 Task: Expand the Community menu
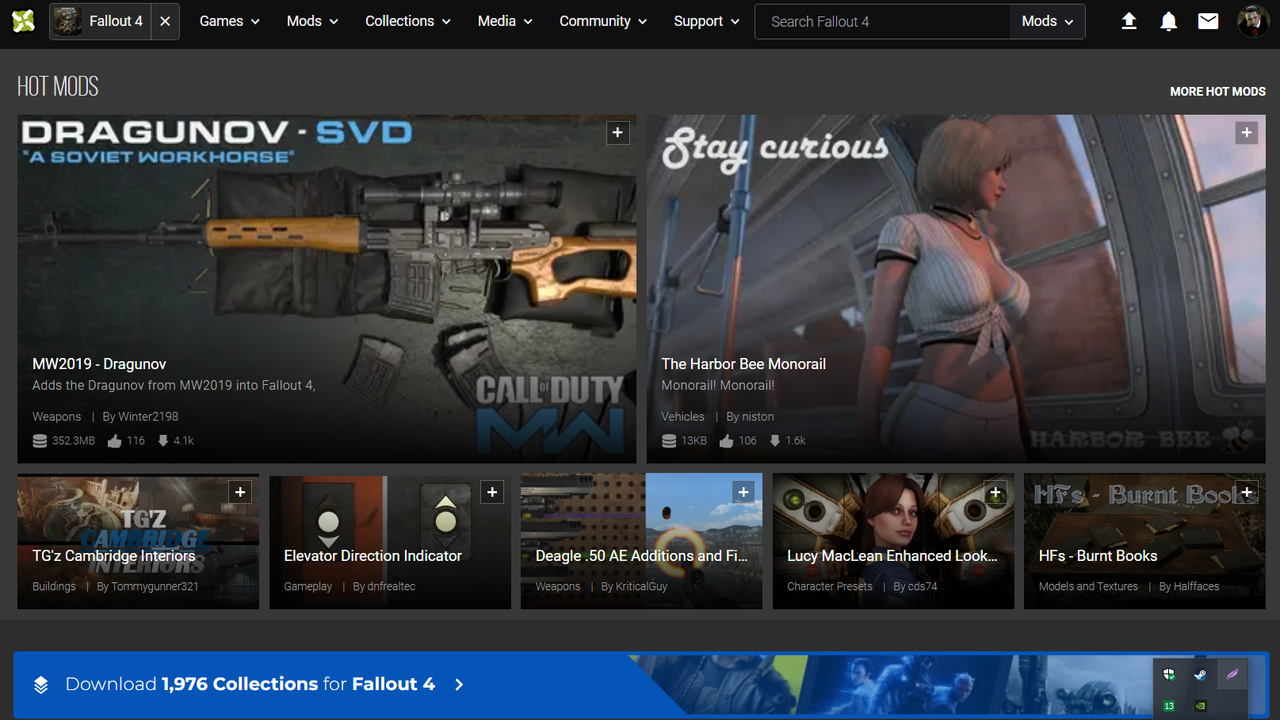[x=603, y=21]
